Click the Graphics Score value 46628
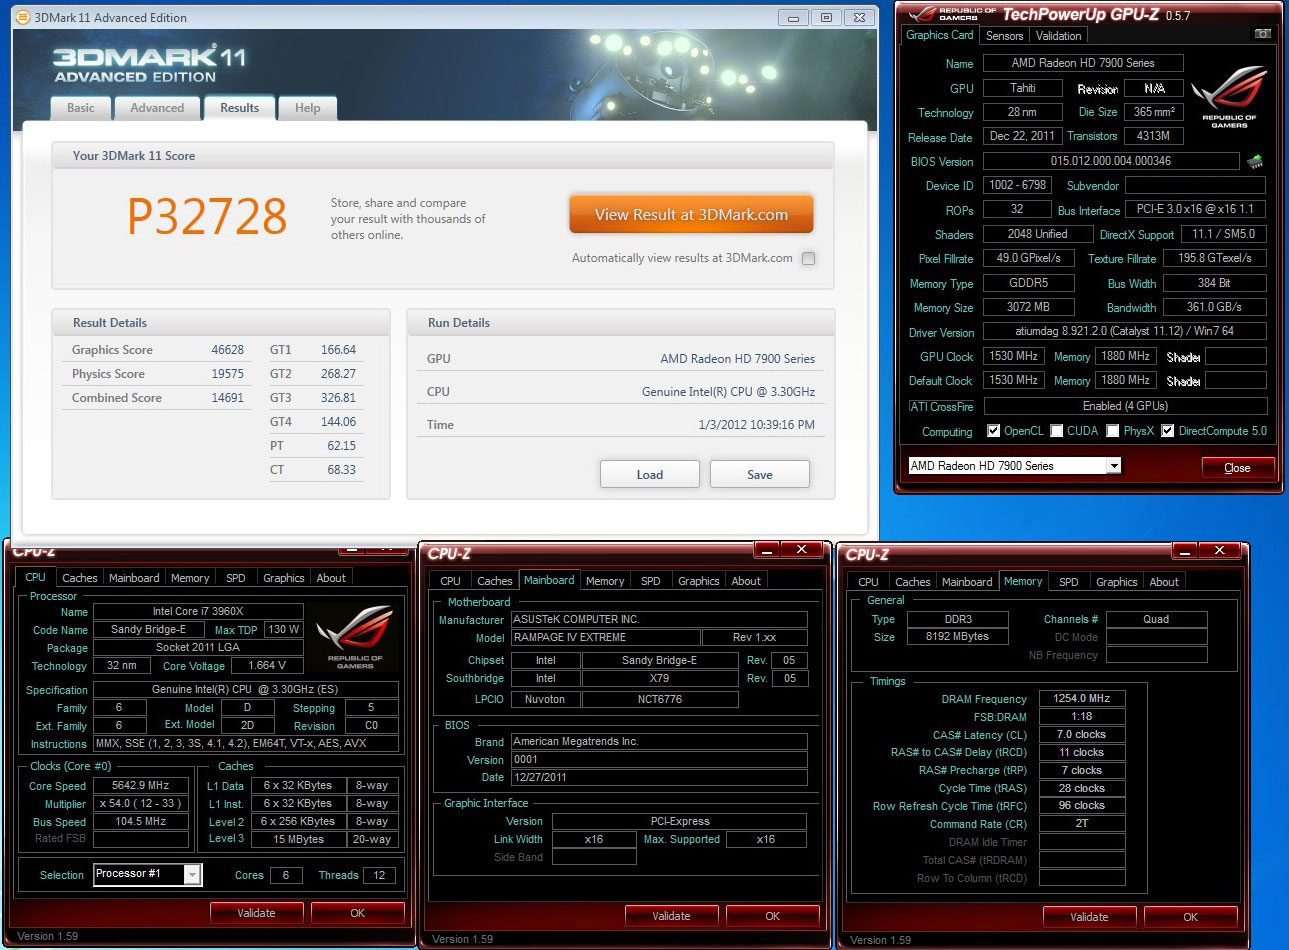 [227, 350]
